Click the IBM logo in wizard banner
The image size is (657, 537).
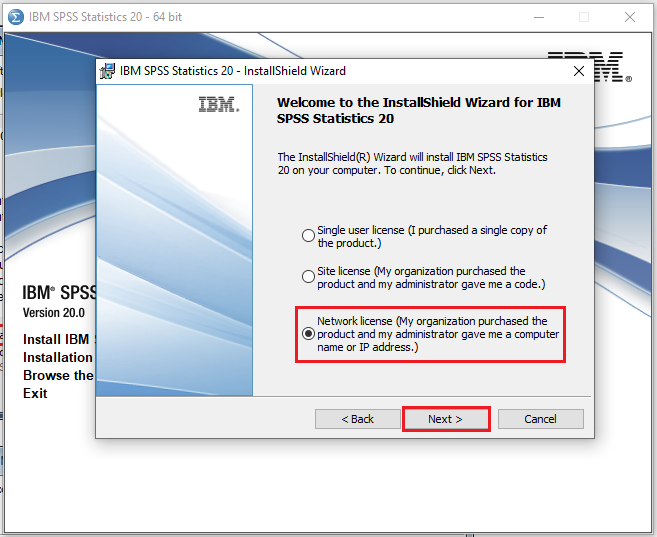click(218, 104)
